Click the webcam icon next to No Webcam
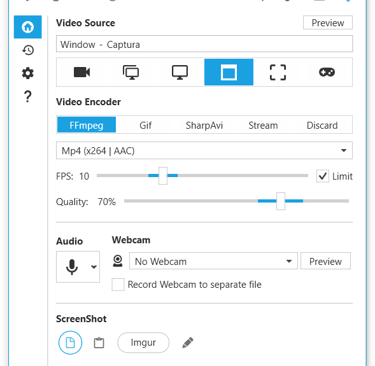The image size is (375, 366). click(118, 261)
